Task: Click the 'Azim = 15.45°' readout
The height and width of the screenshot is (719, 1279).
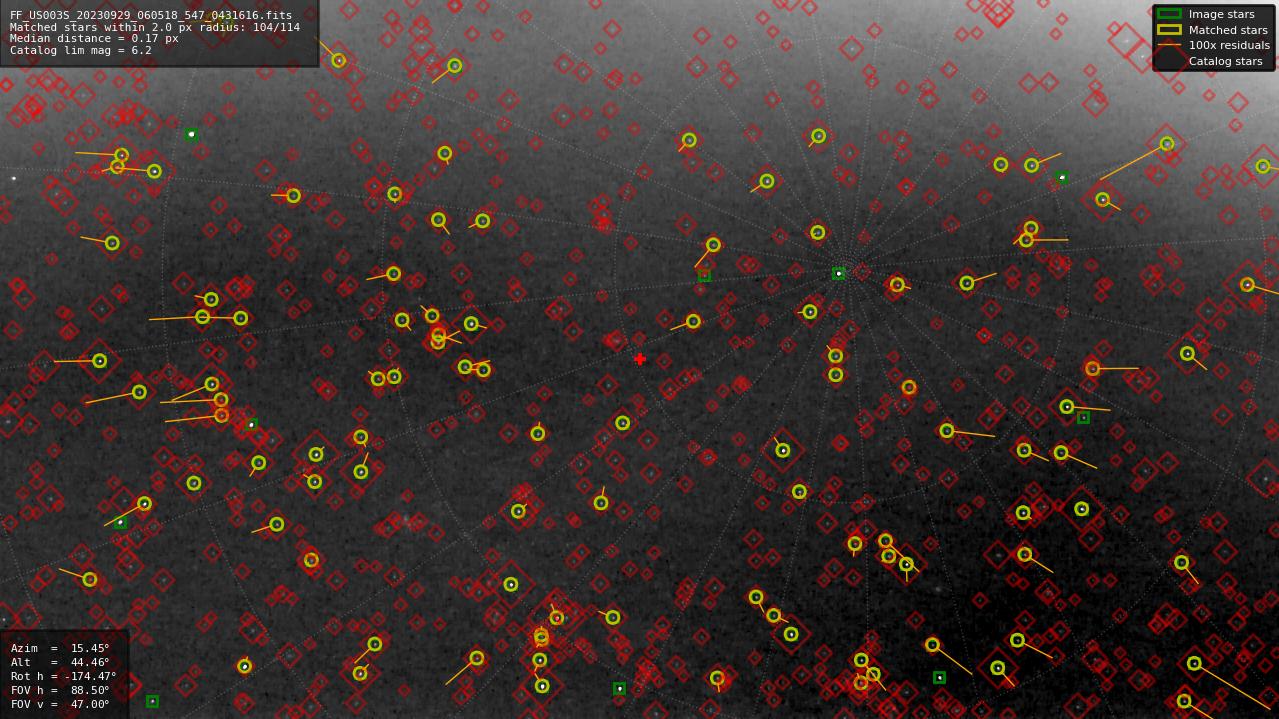Action: [x=60, y=648]
